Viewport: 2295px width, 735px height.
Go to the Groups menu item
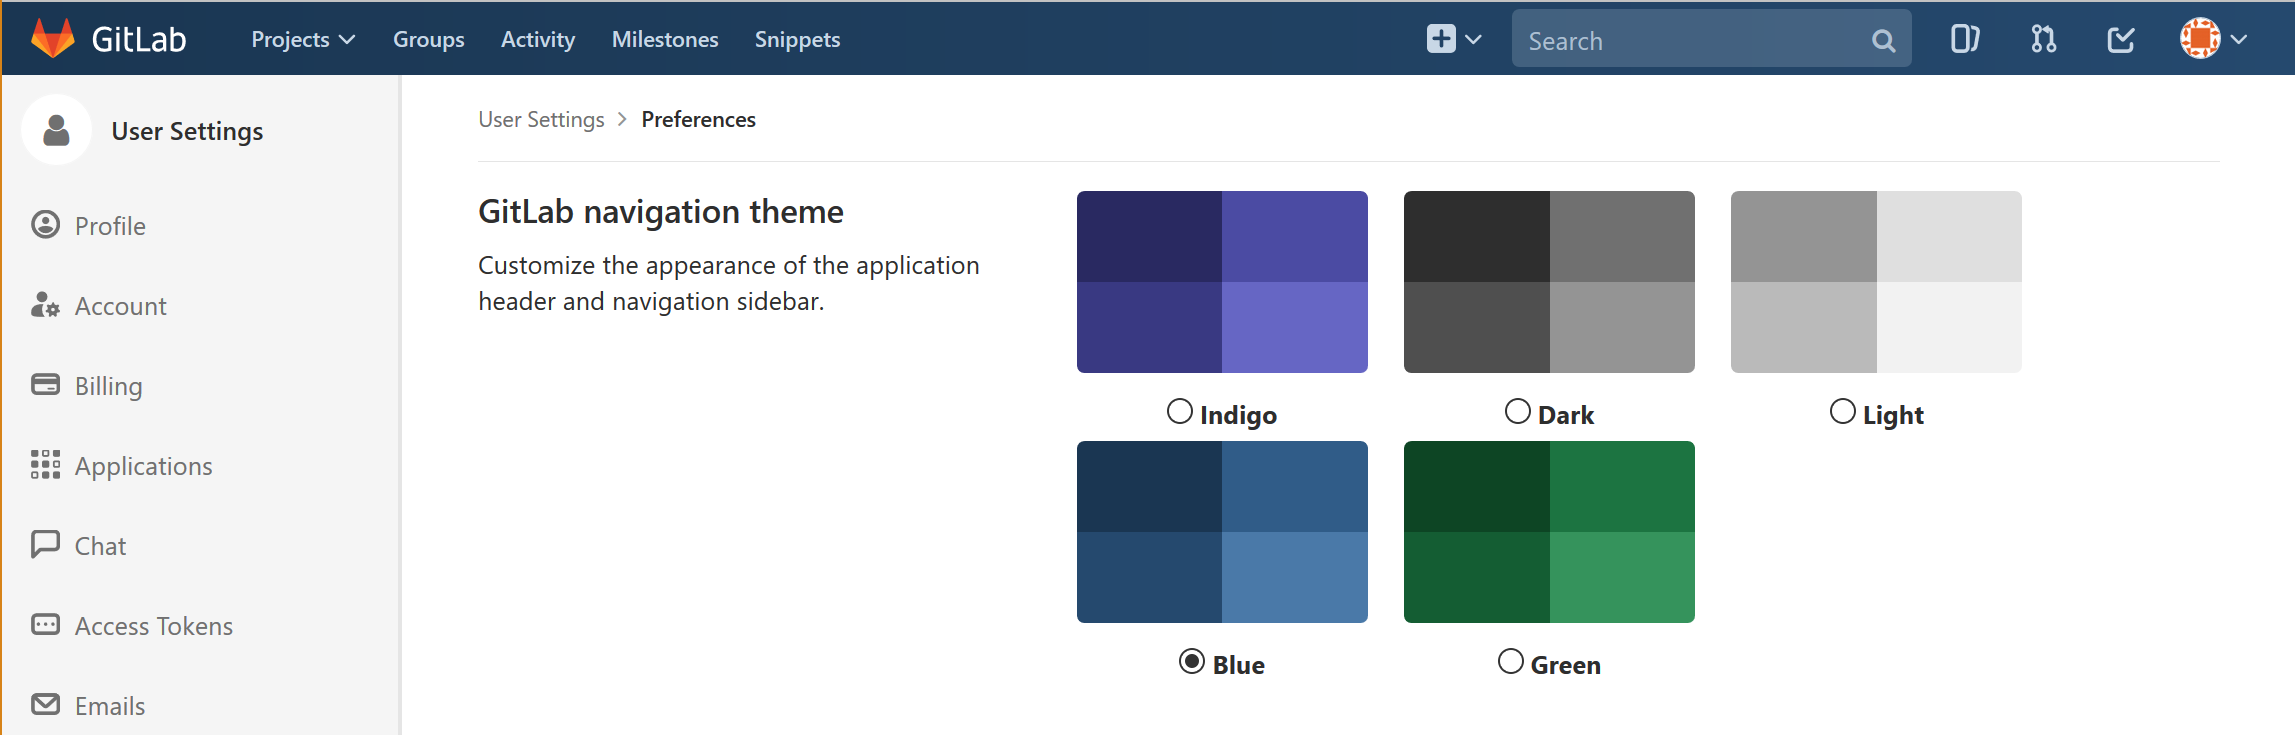pyautogui.click(x=429, y=40)
